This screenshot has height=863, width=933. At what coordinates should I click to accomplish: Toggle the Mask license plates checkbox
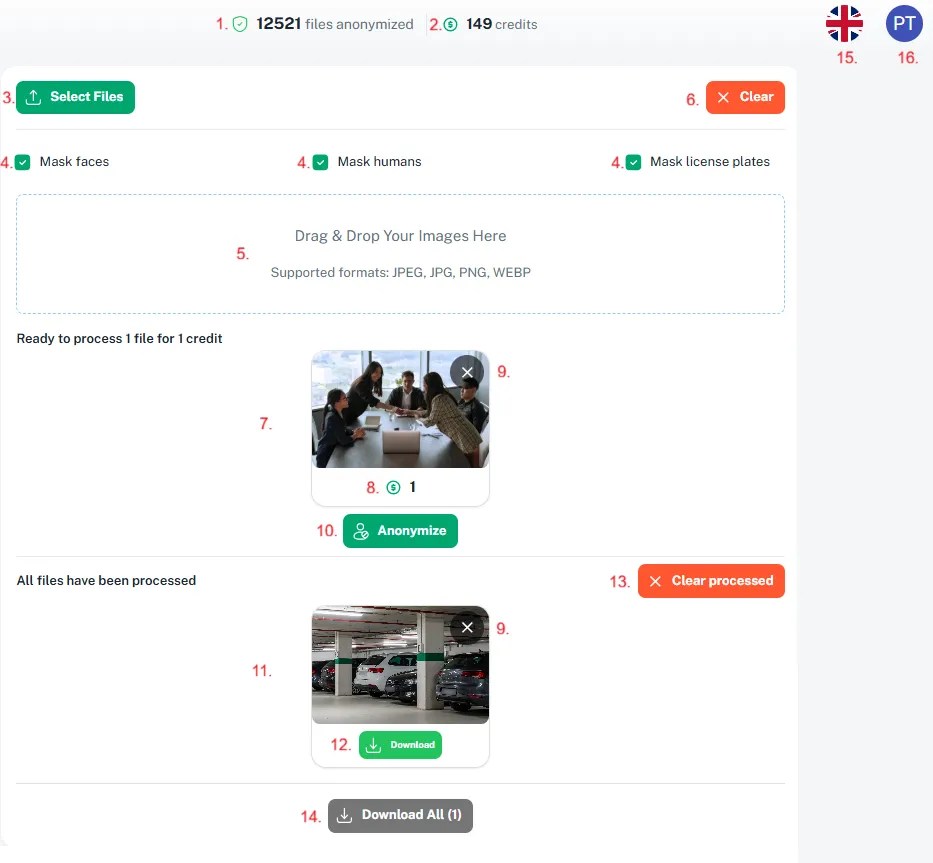(633, 162)
